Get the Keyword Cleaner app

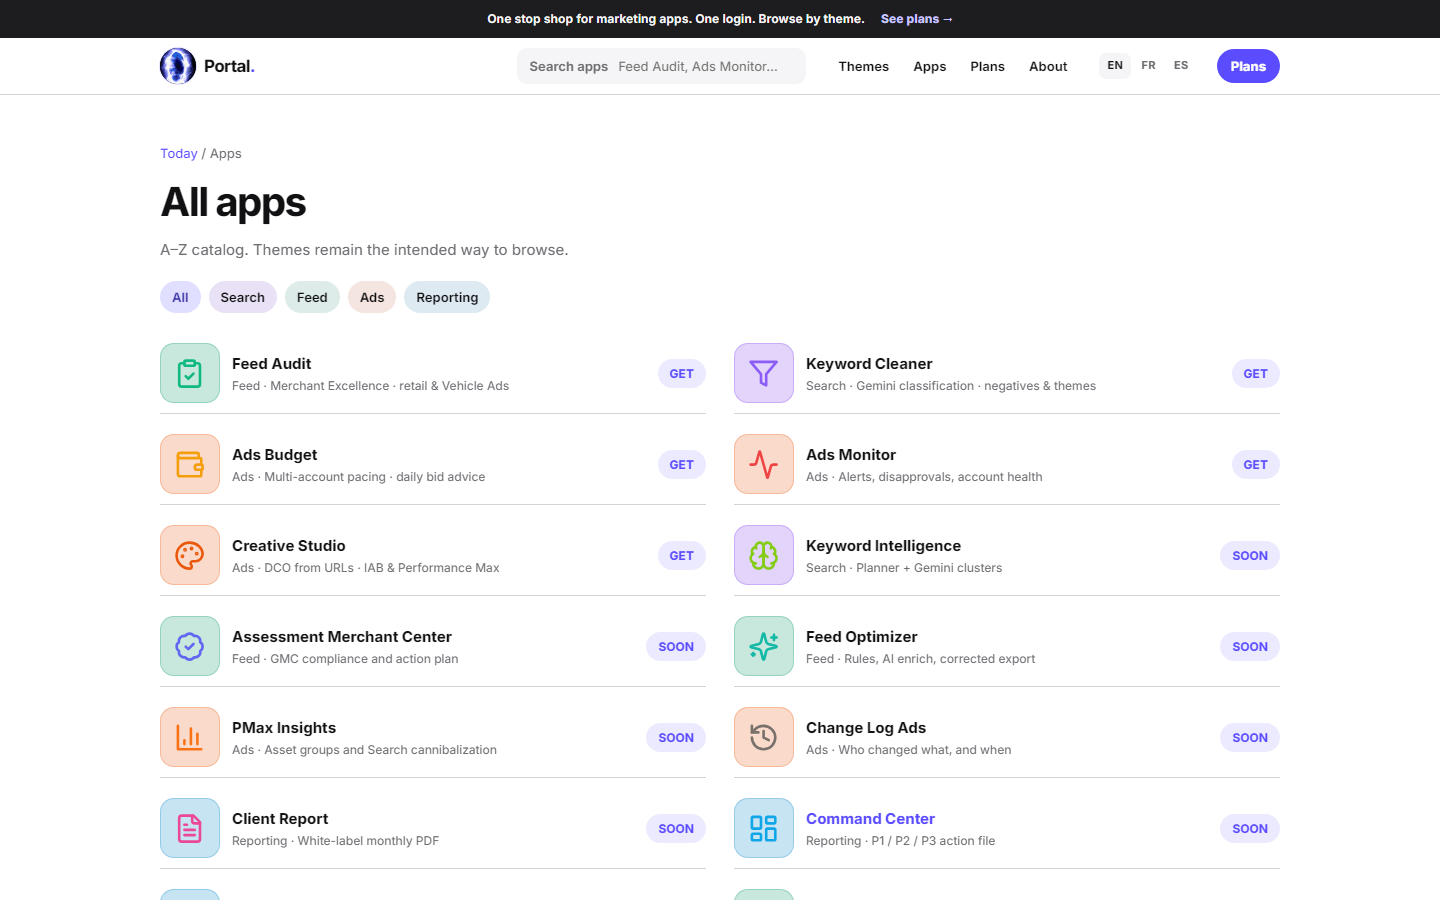point(1256,373)
